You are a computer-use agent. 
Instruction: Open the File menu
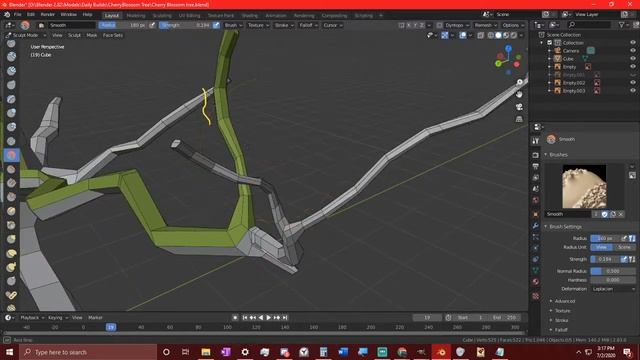(x=18, y=15)
